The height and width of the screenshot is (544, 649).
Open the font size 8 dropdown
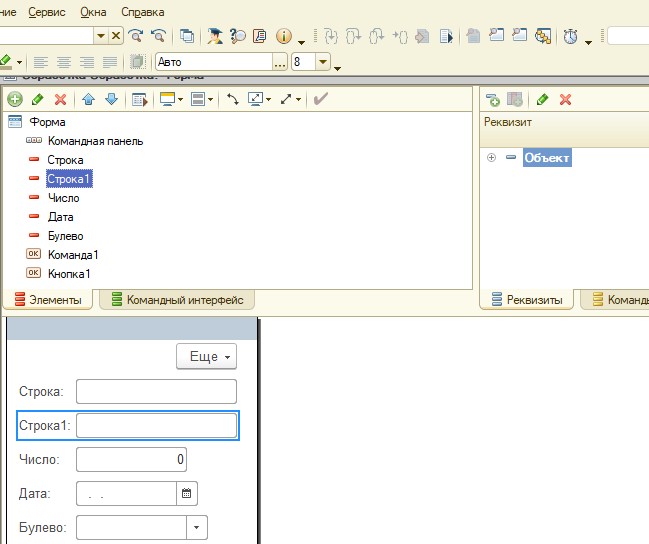pyautogui.click(x=323, y=62)
